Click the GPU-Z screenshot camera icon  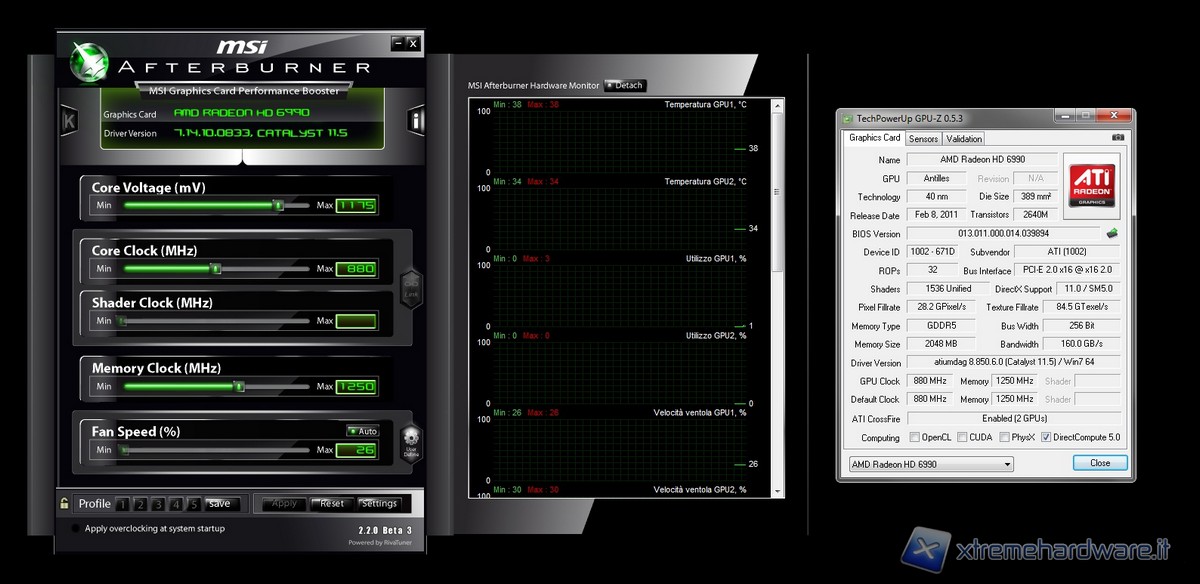coord(1118,137)
